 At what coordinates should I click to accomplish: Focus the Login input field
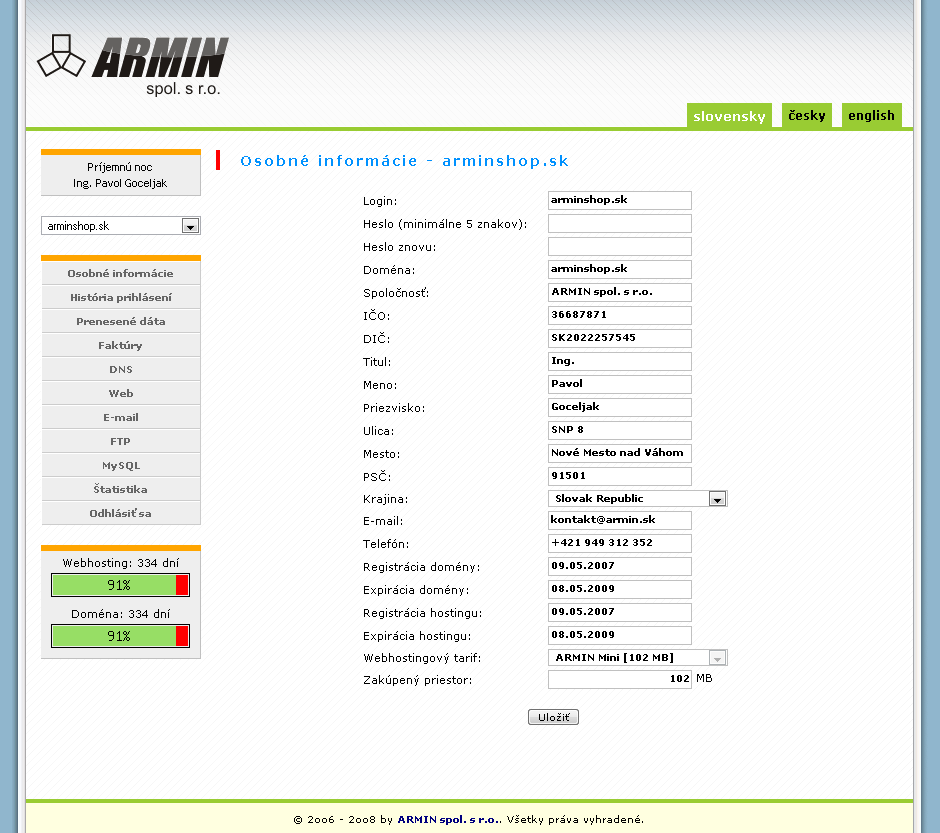pos(619,200)
